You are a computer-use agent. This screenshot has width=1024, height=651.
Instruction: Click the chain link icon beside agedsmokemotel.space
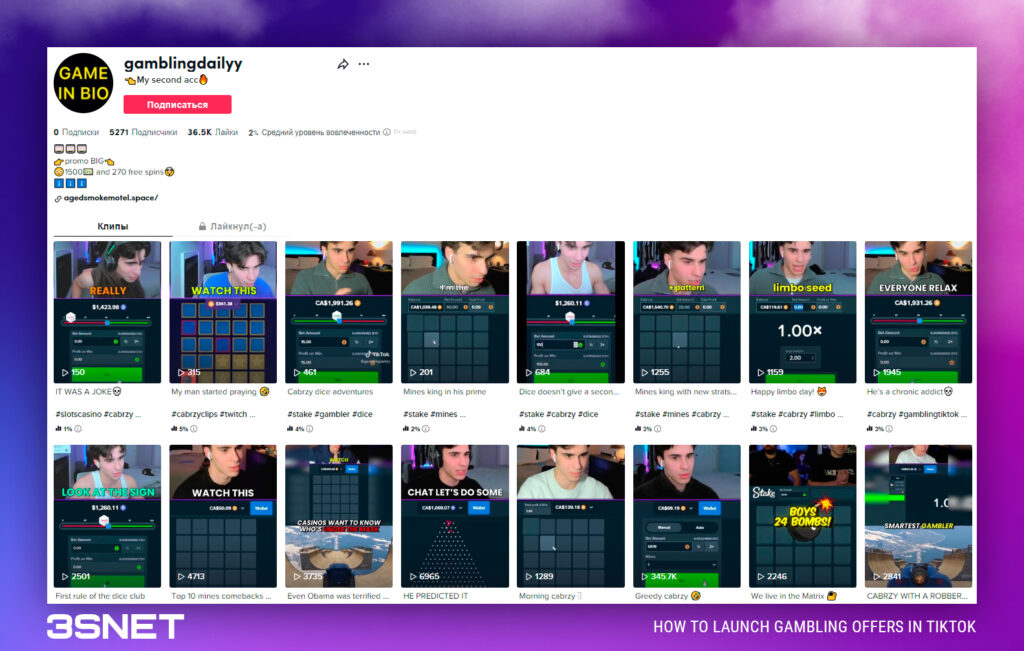coord(58,198)
